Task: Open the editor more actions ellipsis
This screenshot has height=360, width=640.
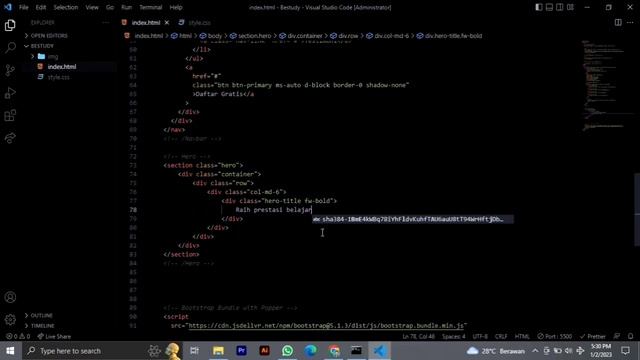Action: coord(630,22)
